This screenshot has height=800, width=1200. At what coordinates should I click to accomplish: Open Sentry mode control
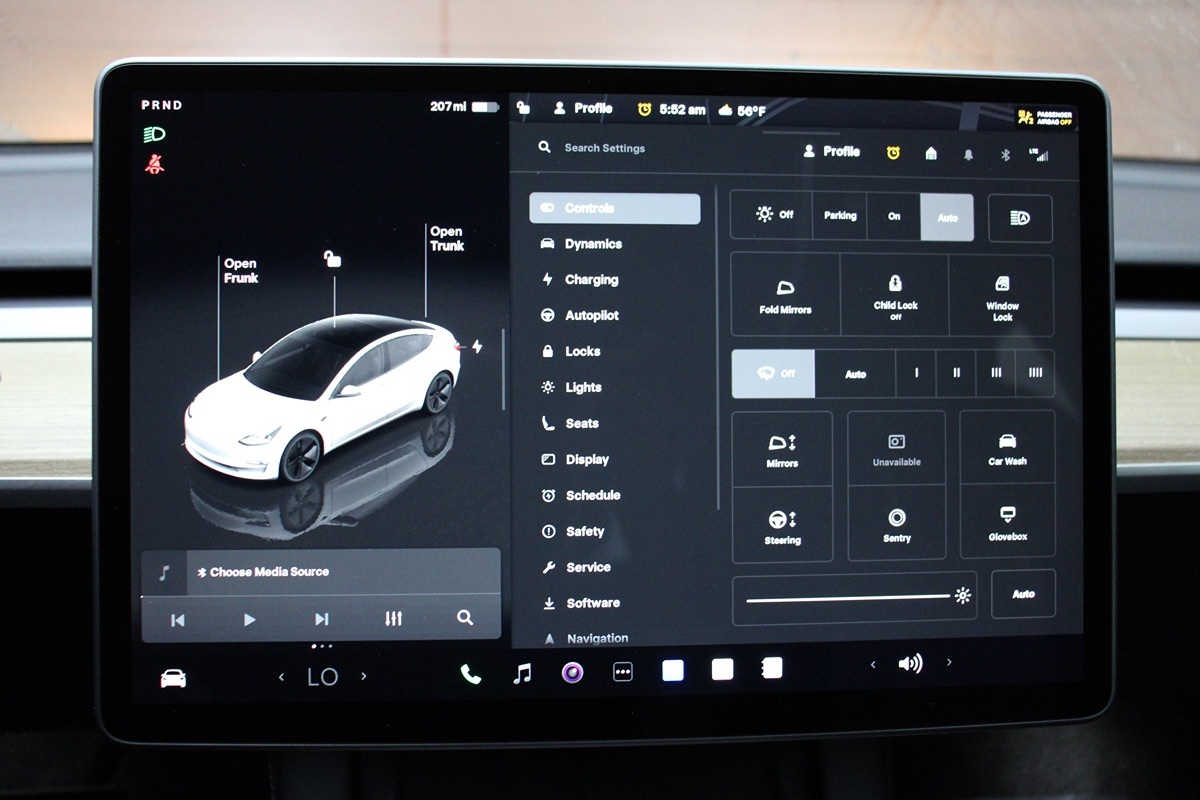(x=896, y=524)
